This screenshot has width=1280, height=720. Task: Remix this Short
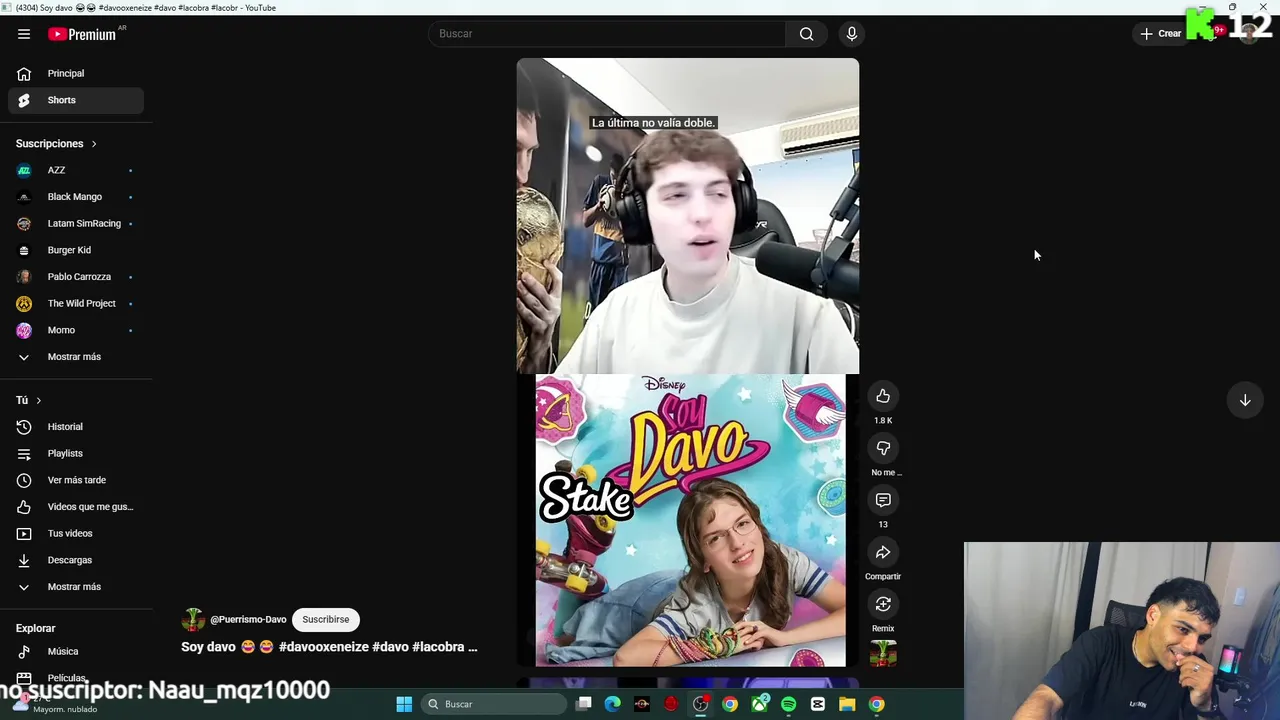[883, 604]
